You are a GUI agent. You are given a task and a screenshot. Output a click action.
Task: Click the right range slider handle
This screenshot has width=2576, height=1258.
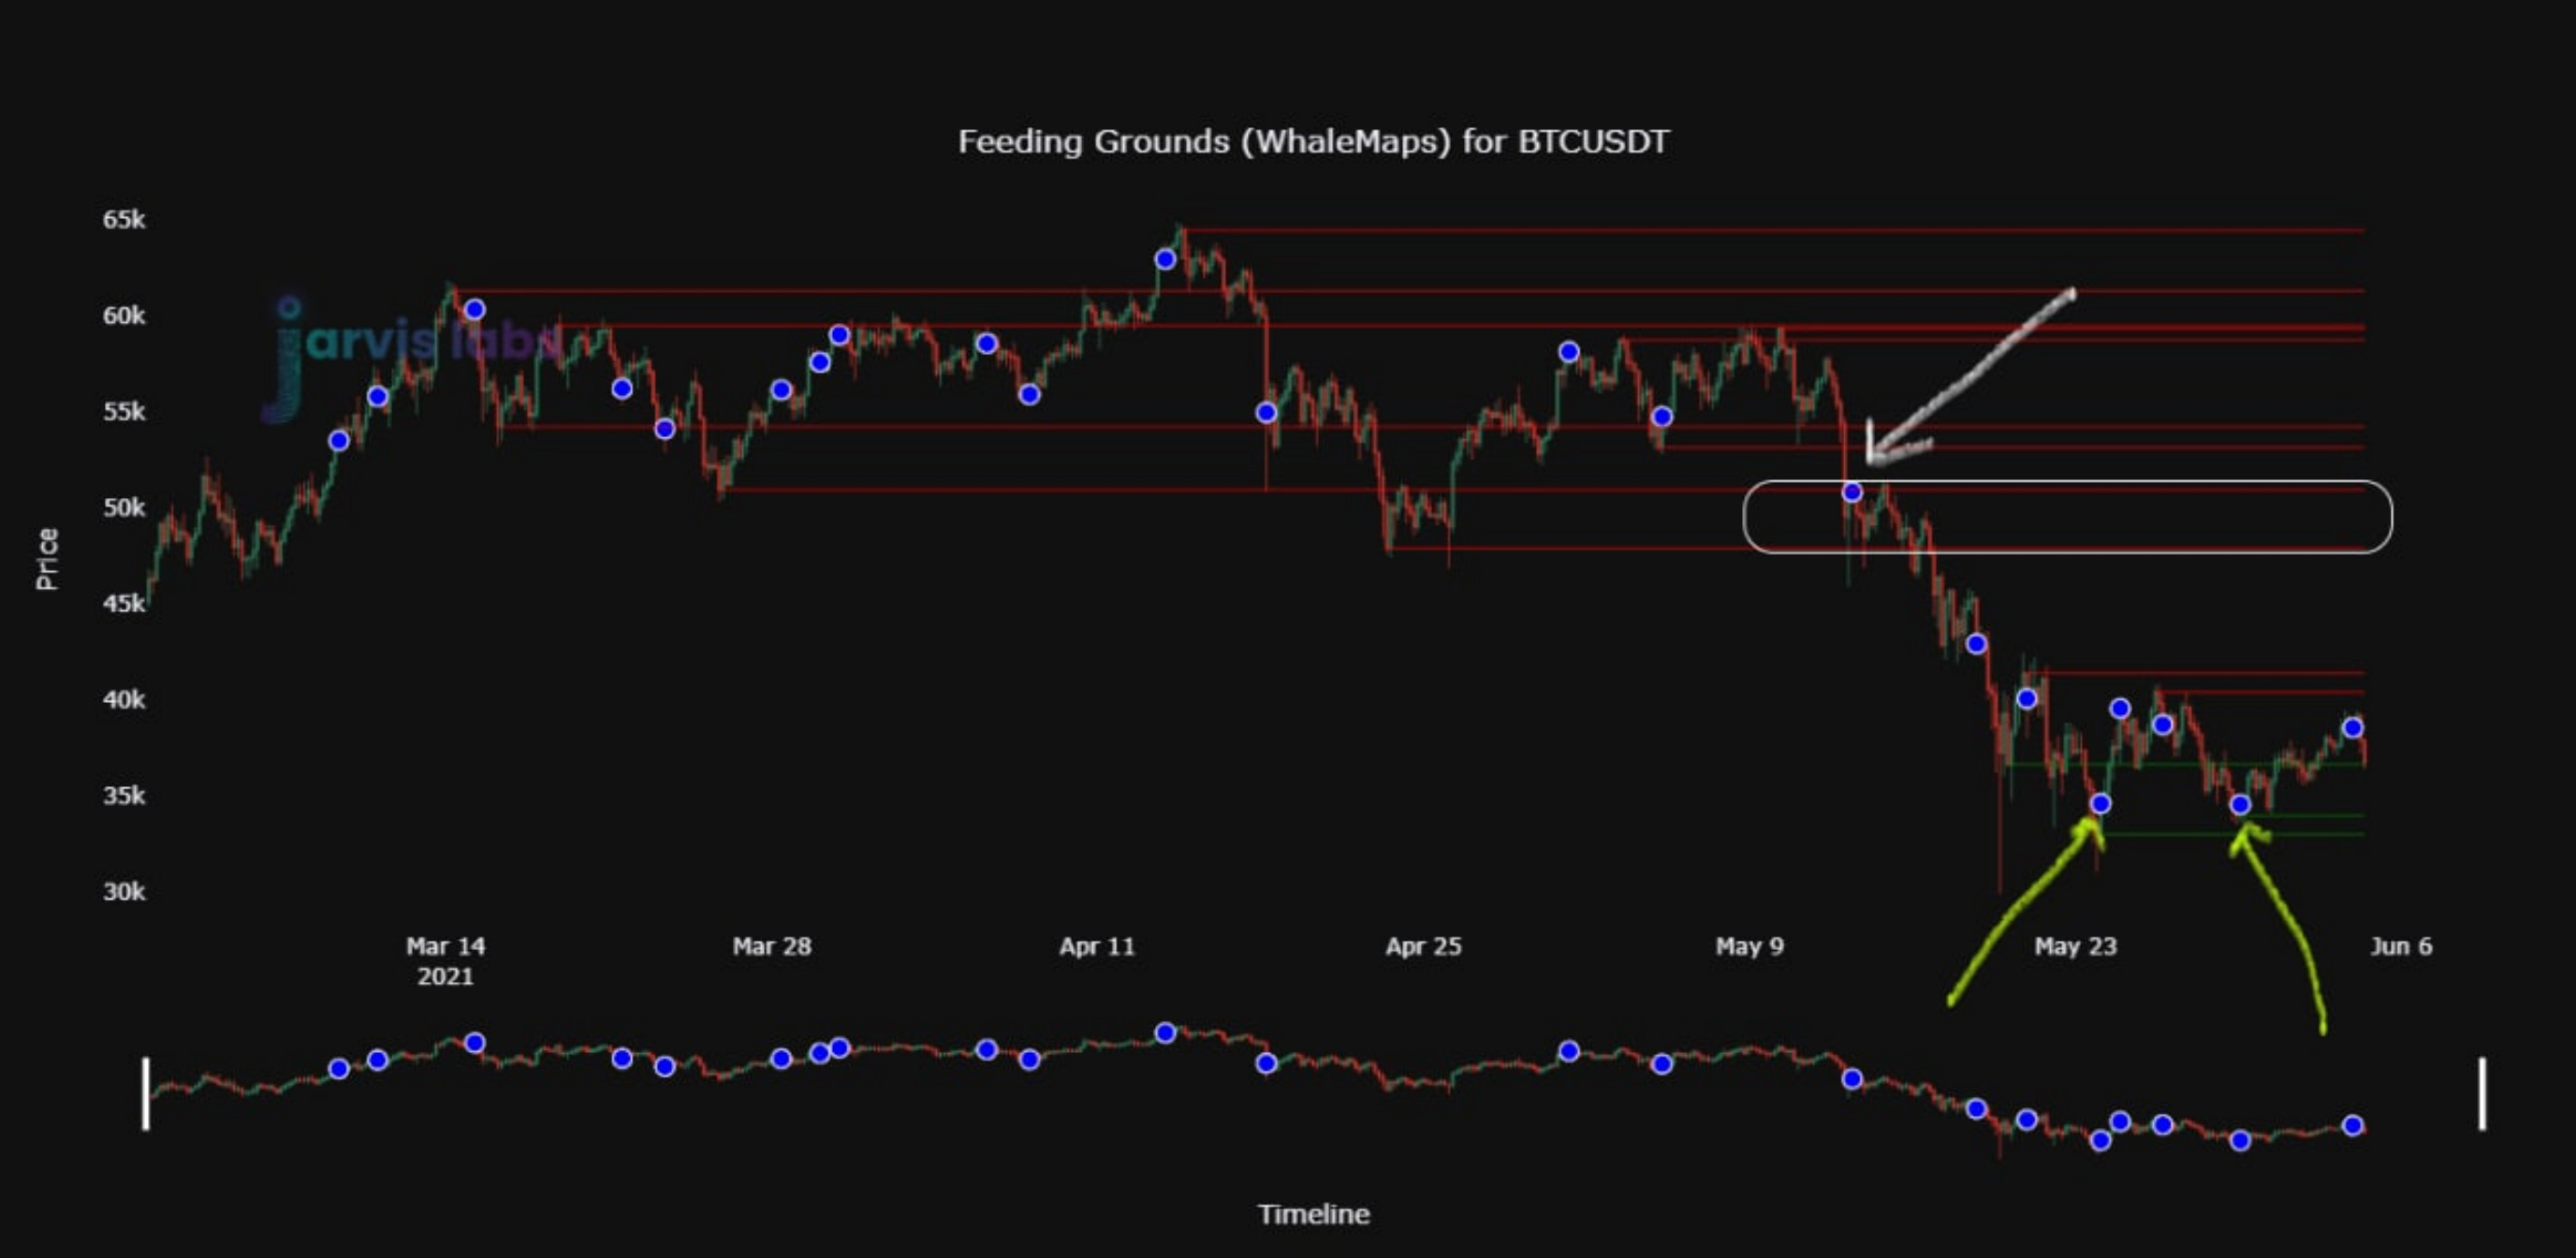(2482, 1093)
